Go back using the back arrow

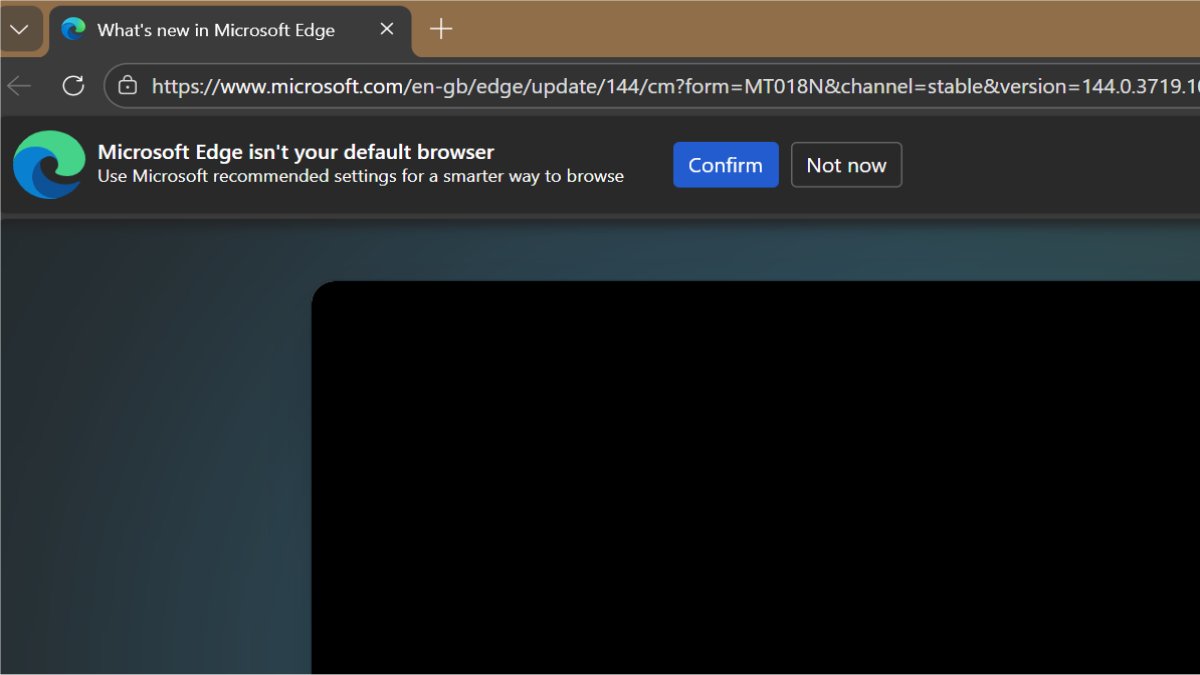(x=19, y=86)
